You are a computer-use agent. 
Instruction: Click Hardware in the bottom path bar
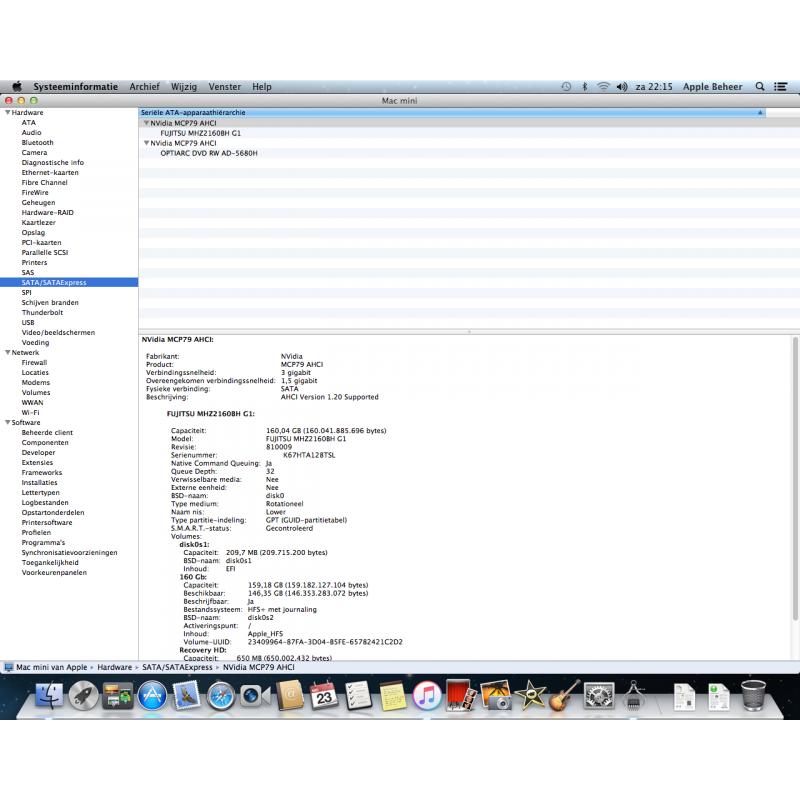pyautogui.click(x=114, y=667)
